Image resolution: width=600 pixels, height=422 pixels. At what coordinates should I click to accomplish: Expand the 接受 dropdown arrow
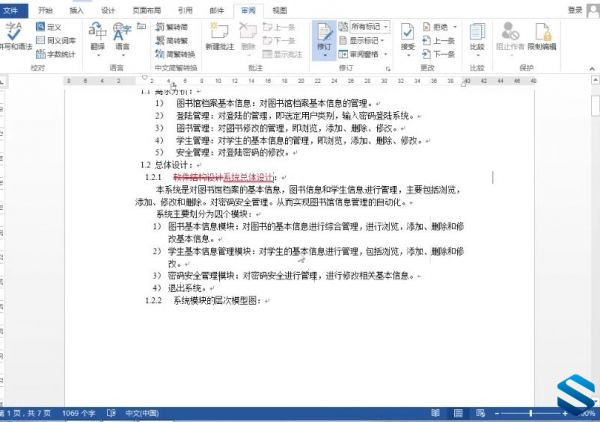pos(408,55)
